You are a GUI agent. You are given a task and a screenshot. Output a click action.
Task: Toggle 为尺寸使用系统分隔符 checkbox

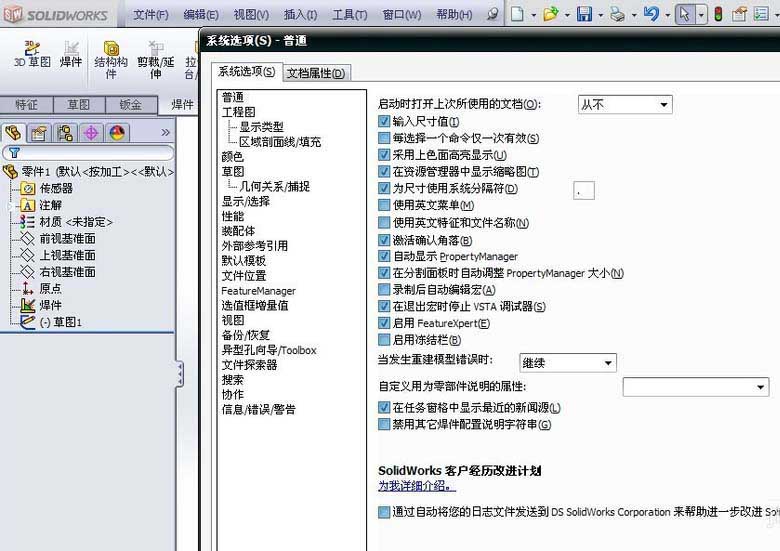click(384, 188)
